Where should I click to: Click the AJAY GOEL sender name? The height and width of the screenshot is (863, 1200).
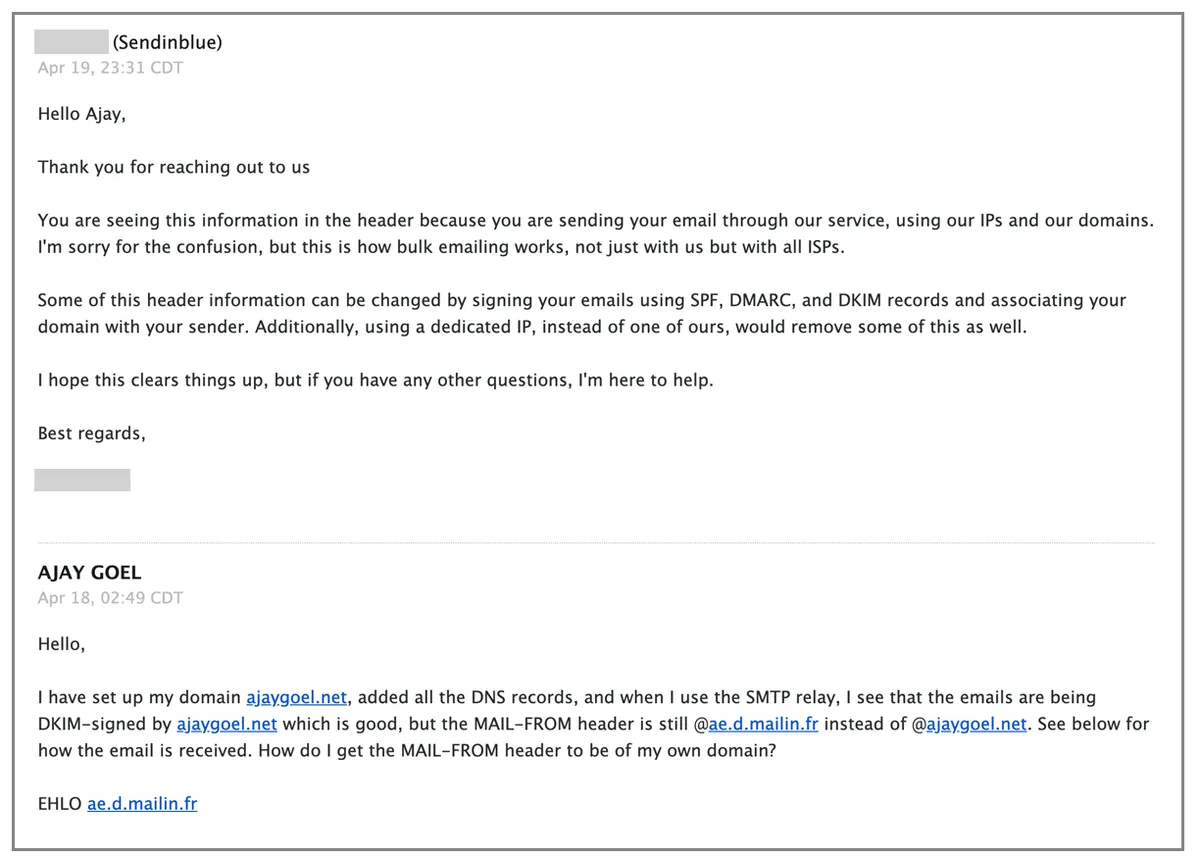tap(90, 573)
